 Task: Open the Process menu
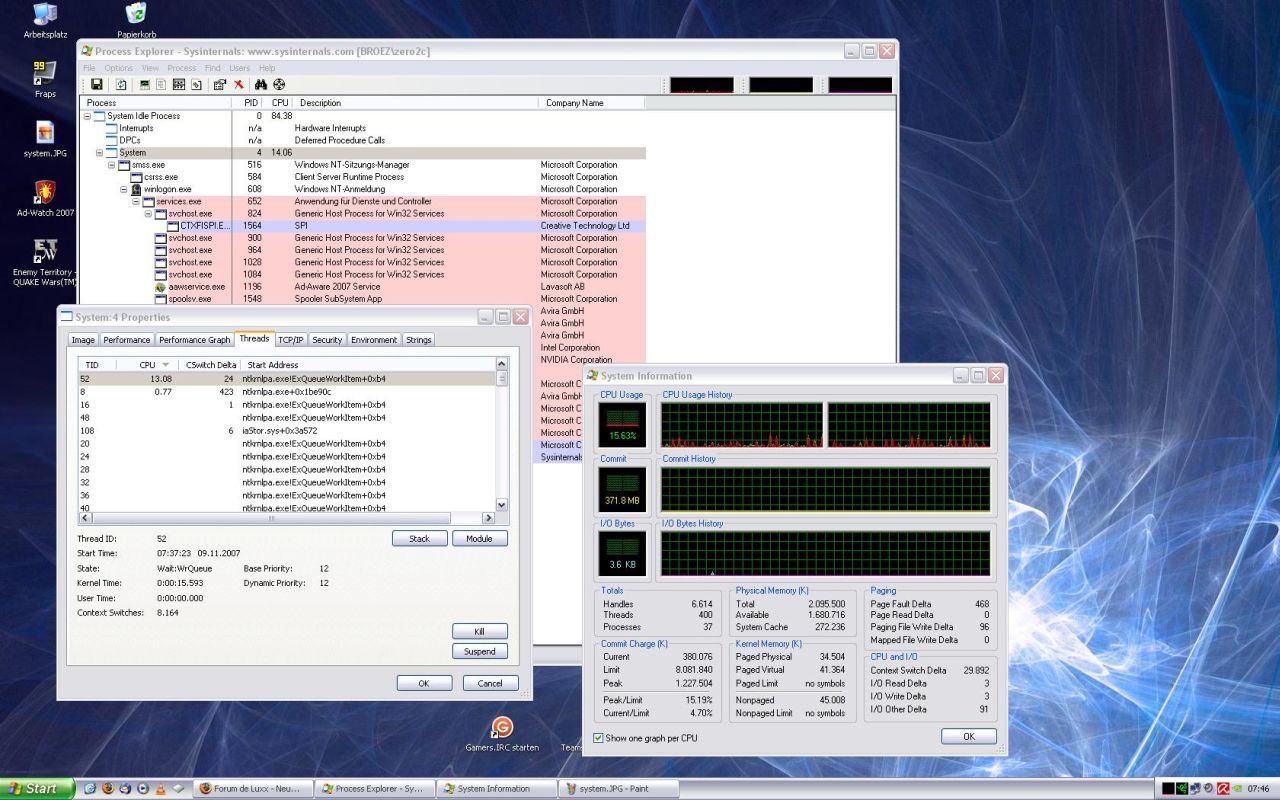coord(181,68)
